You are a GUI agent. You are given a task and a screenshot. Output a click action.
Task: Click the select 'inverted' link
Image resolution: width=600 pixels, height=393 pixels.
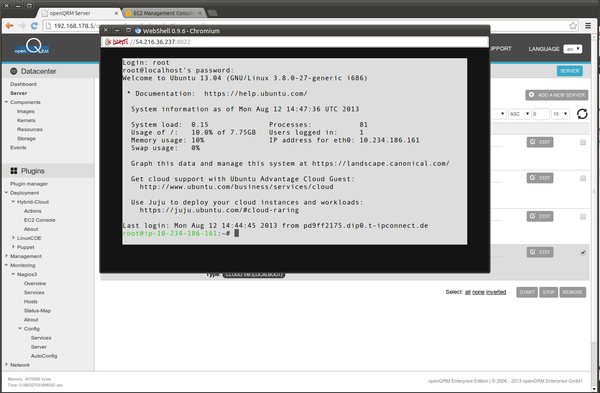point(496,292)
